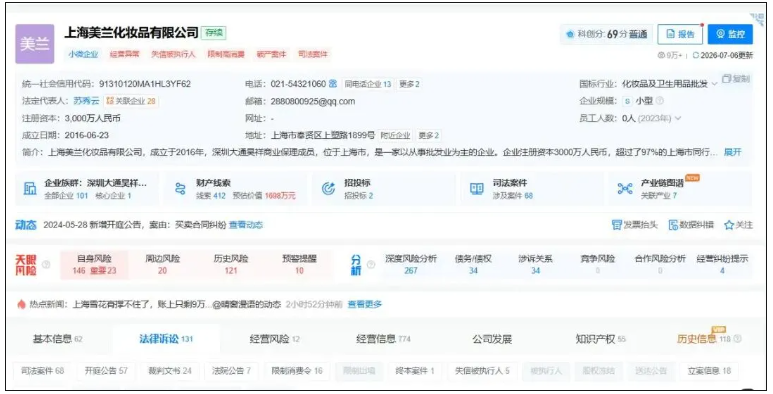This screenshot has height=394, width=773.
Task: Select 限制消费令 16 sub-tab
Action: 297,371
